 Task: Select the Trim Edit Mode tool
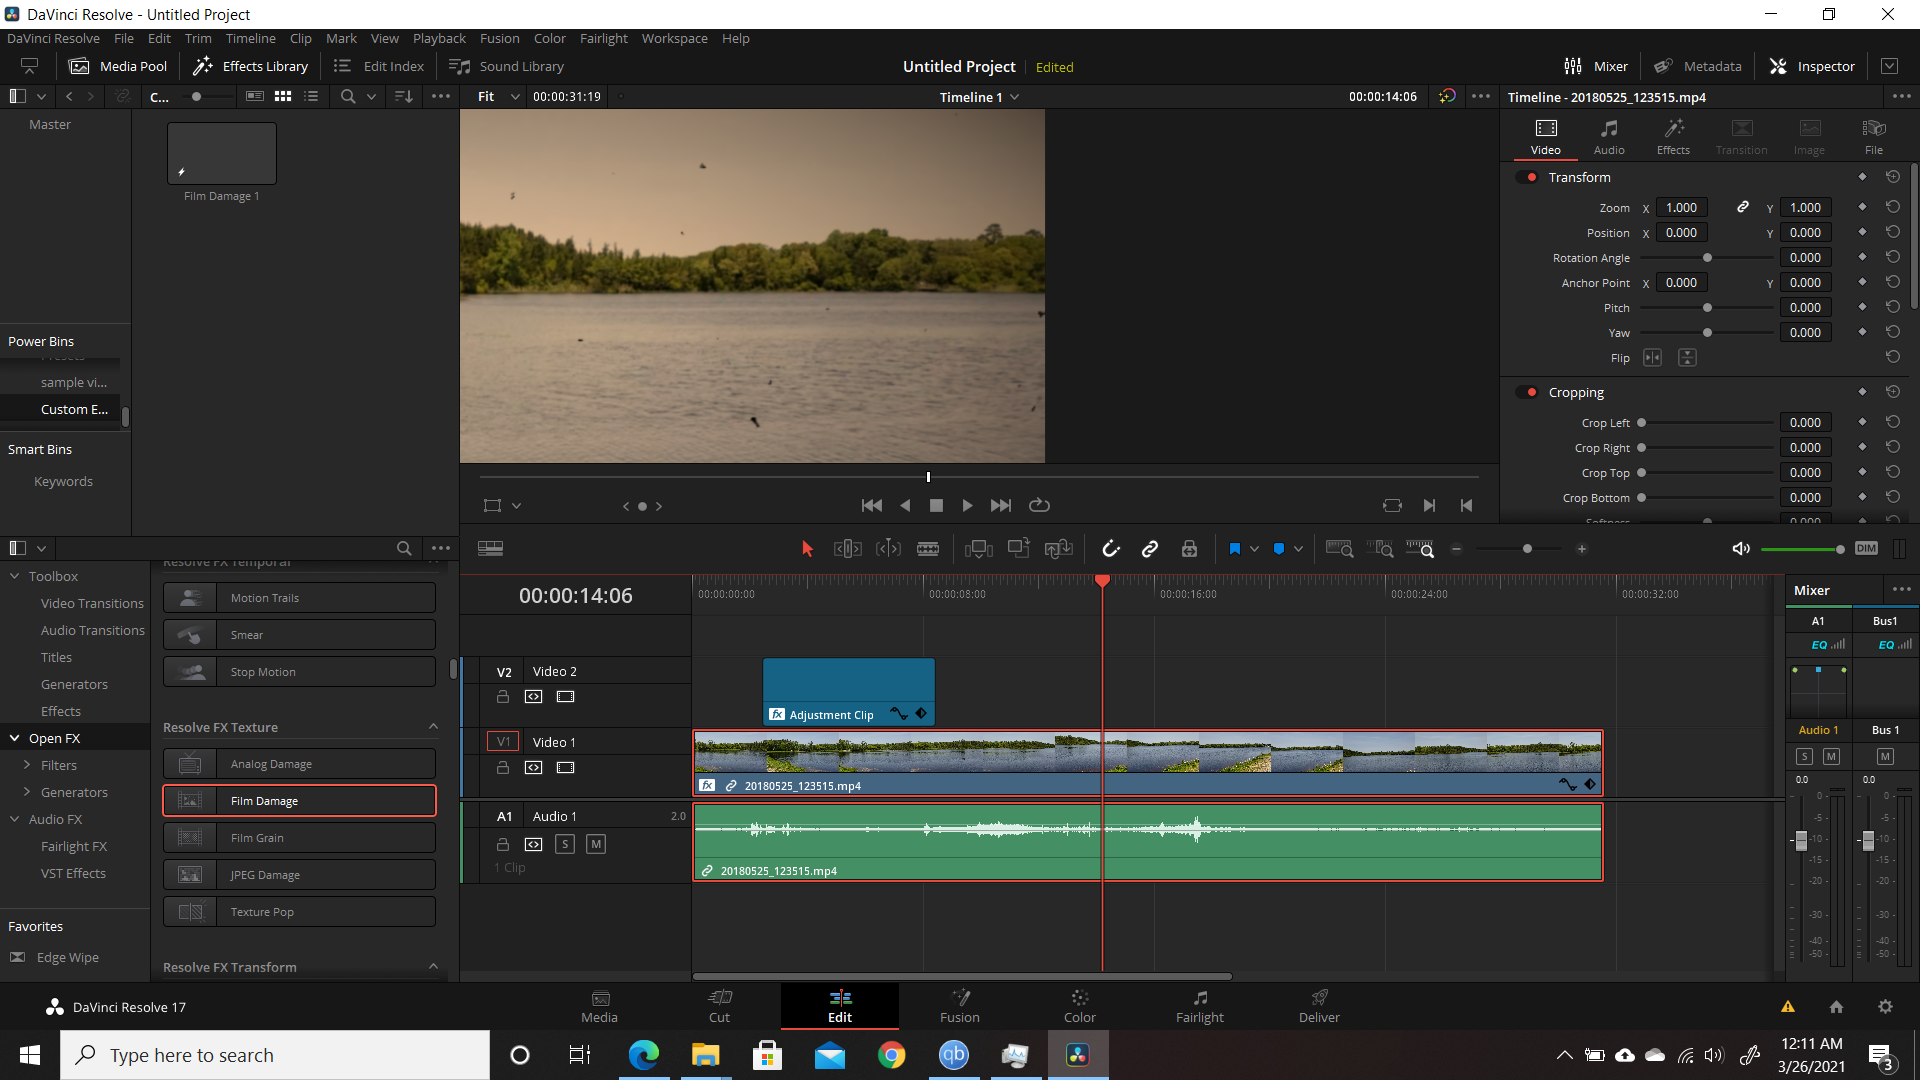coord(848,549)
